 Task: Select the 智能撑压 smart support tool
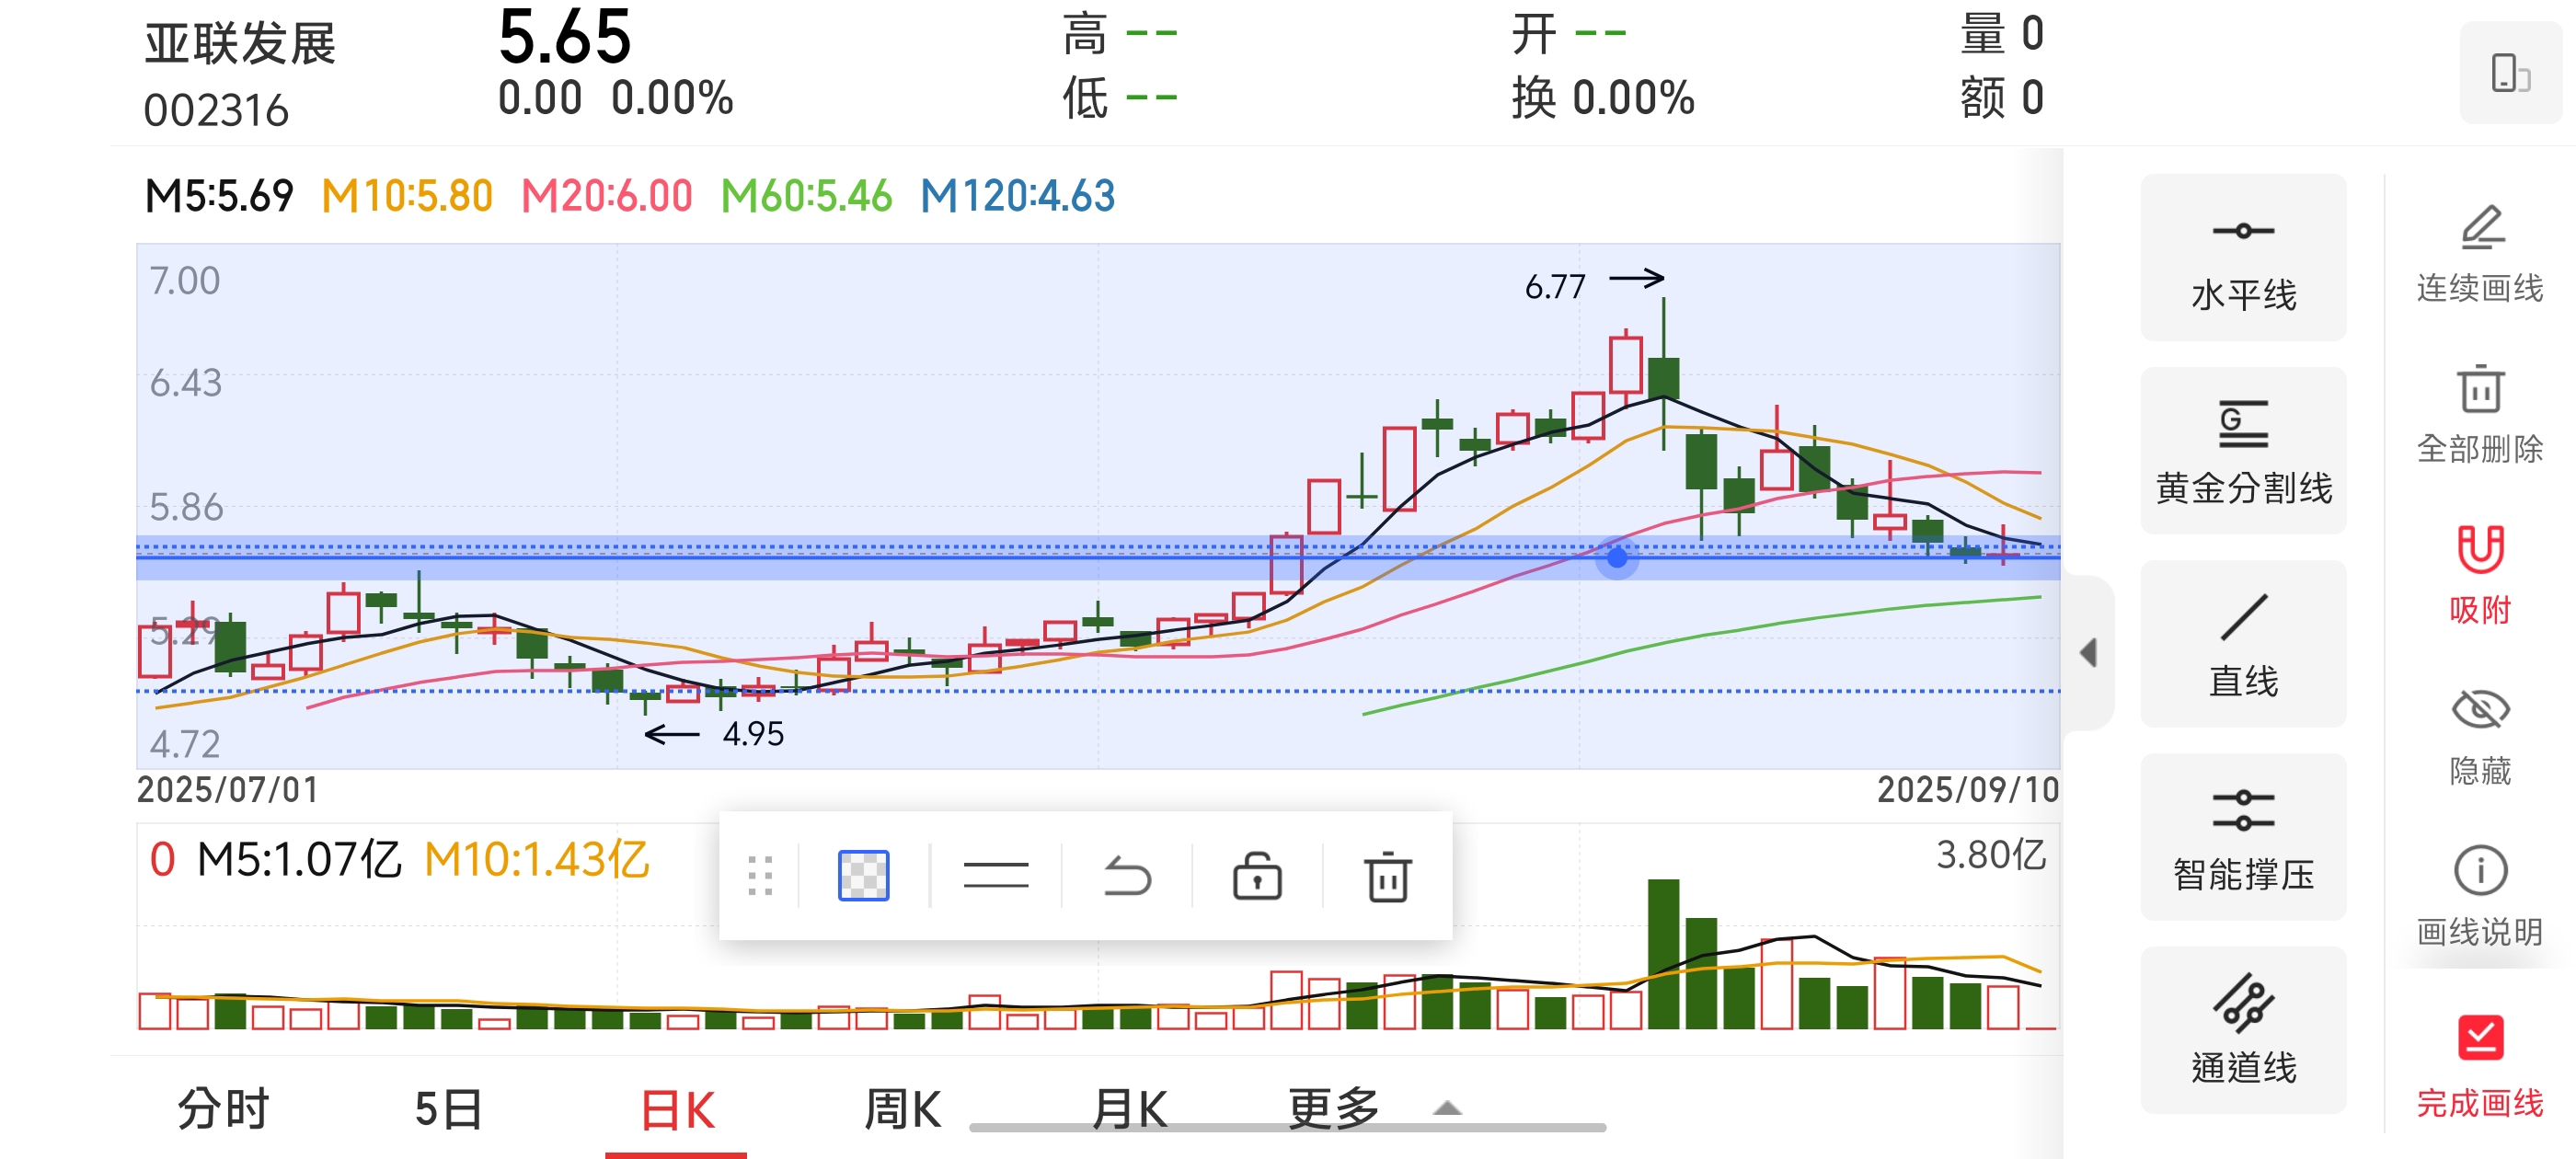(2243, 837)
